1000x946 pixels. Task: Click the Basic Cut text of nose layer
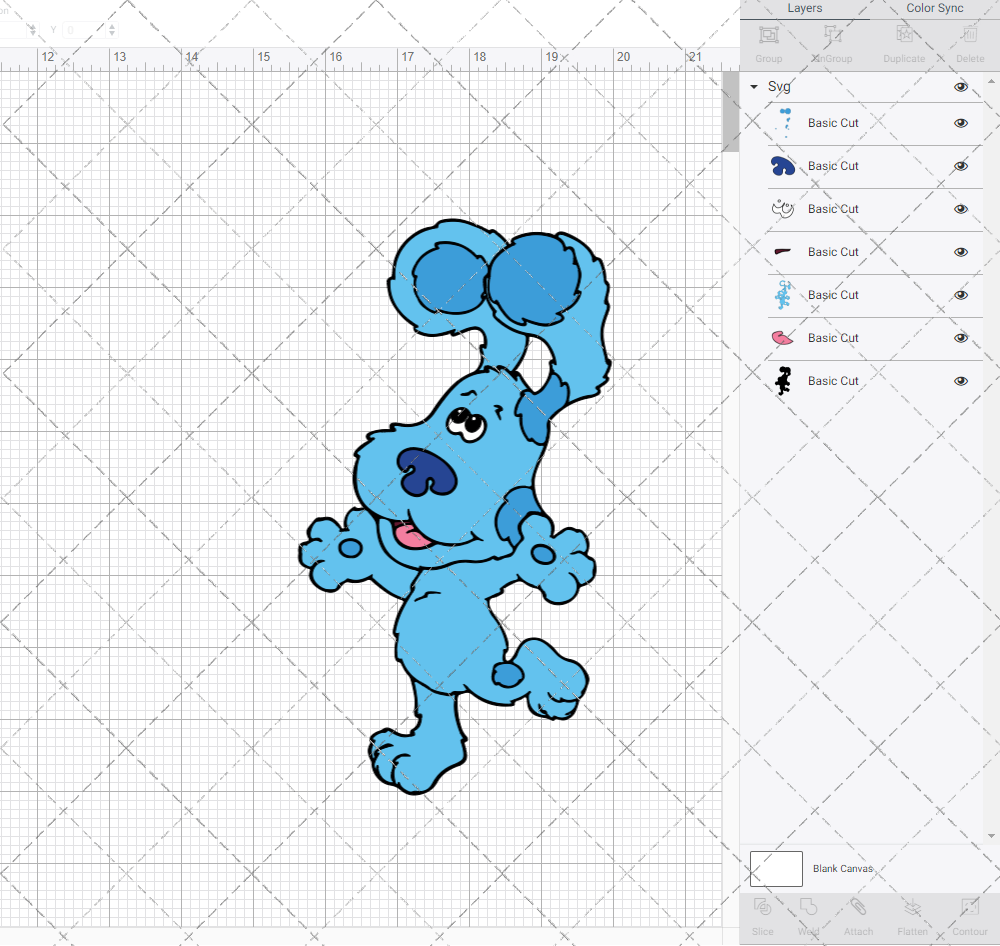(x=833, y=166)
